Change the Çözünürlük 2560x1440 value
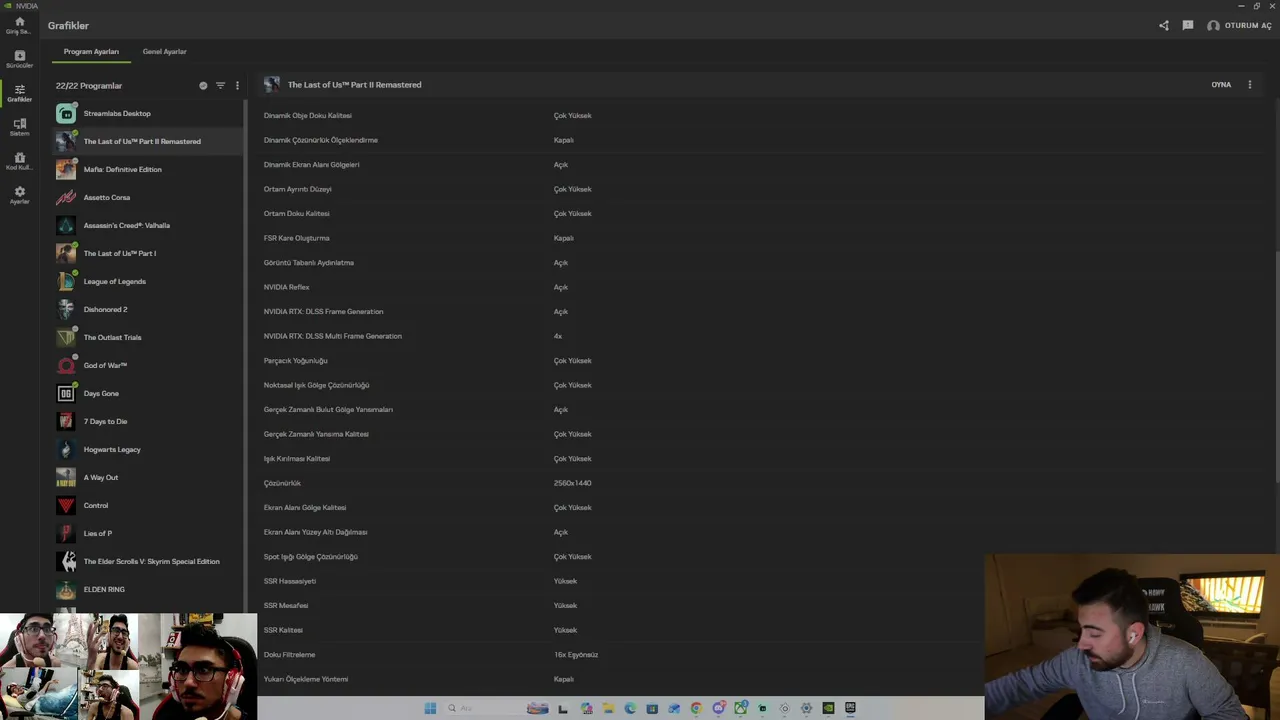Screen dimensions: 1280x720 tap(572, 483)
